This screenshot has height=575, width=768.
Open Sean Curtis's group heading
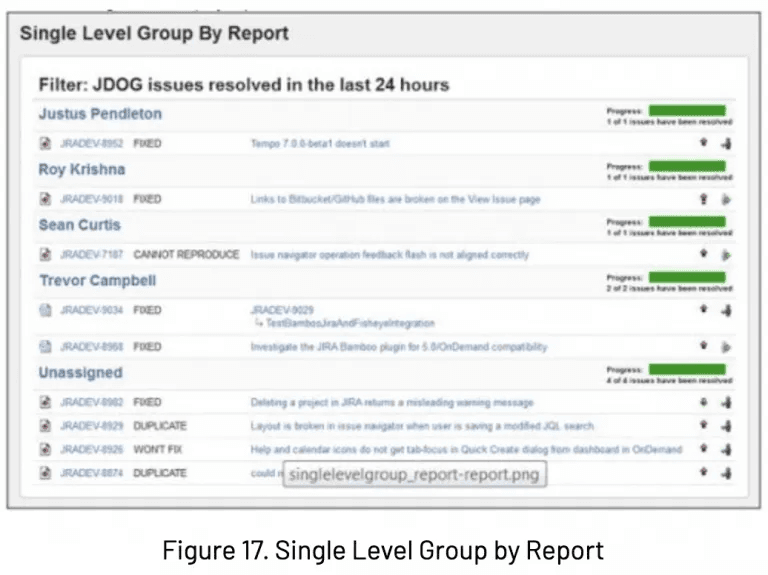(79, 225)
